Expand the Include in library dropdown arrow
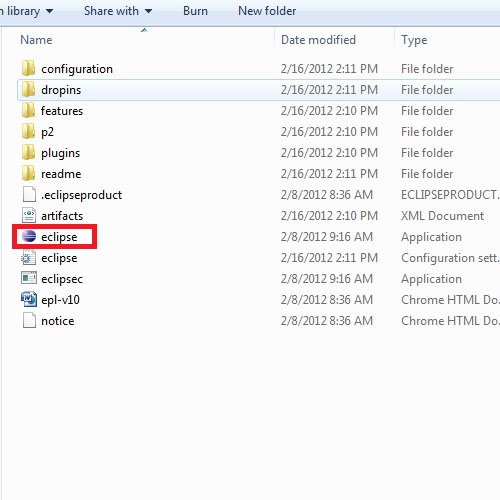The height and width of the screenshot is (500, 500). coord(49,11)
